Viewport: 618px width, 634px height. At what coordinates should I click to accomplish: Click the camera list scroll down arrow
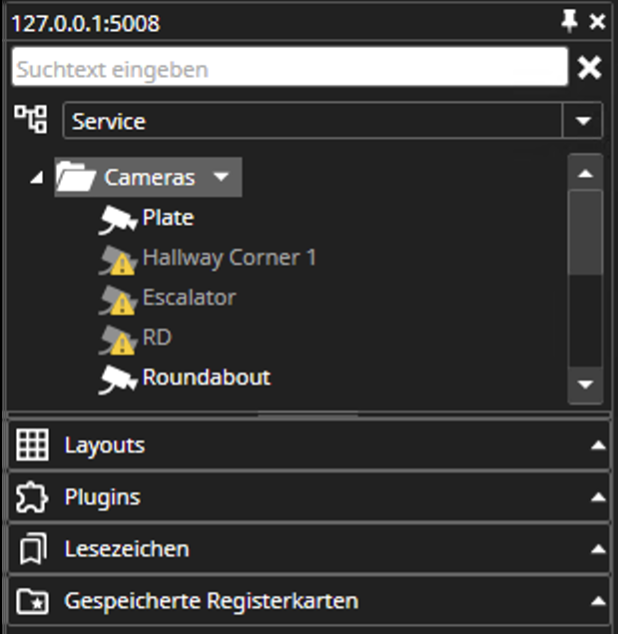coord(585,384)
